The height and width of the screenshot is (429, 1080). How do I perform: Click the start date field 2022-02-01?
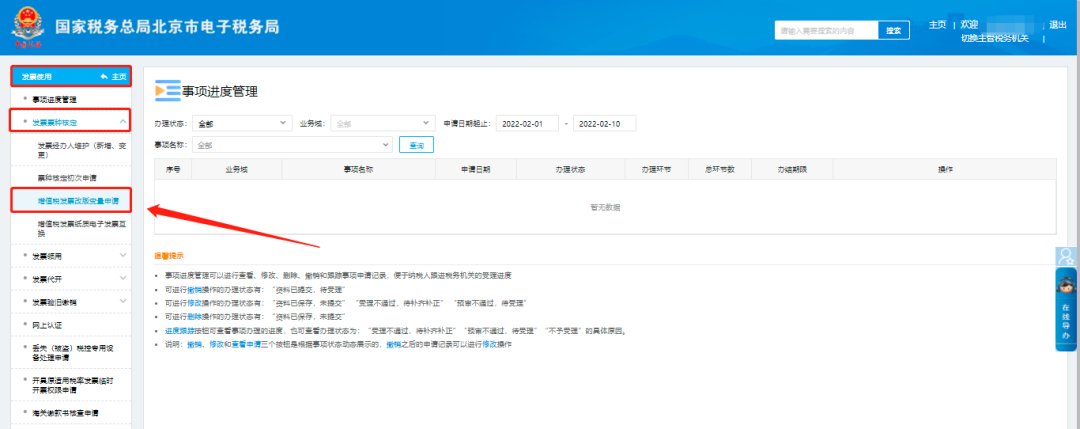[x=527, y=124]
